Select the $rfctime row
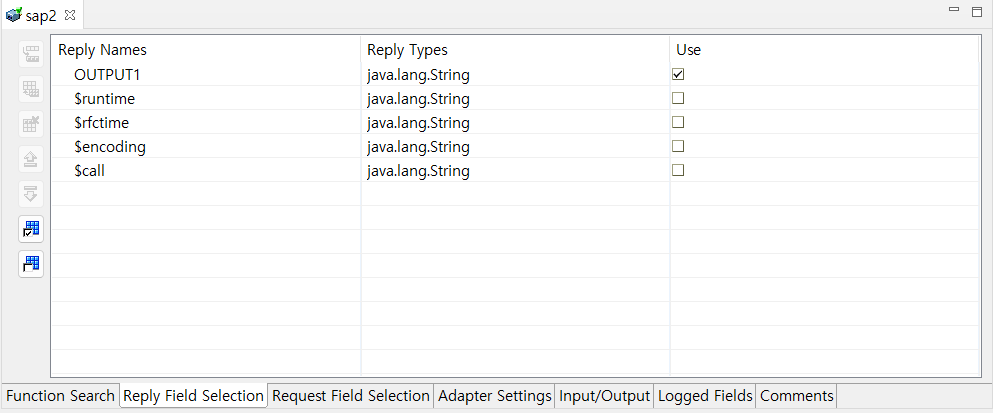This screenshot has height=413, width=993. (x=102, y=123)
